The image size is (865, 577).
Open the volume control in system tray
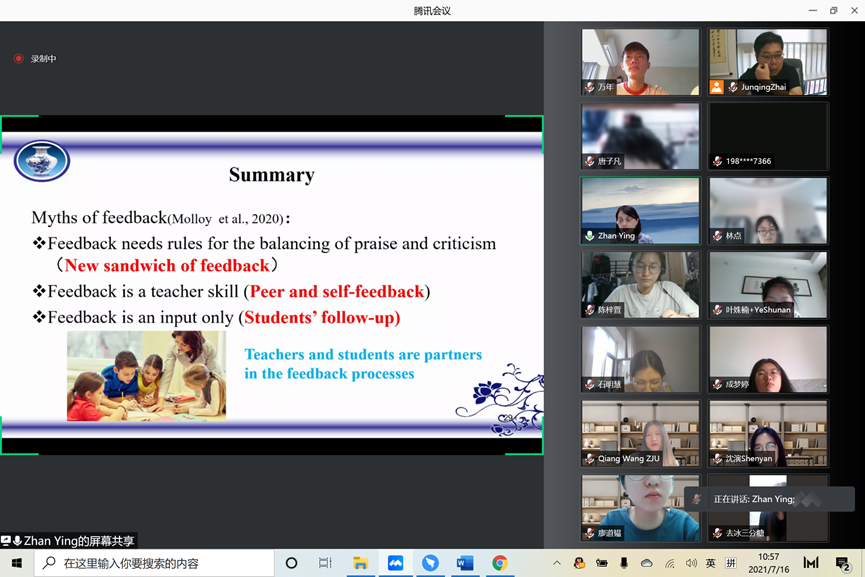[691, 564]
